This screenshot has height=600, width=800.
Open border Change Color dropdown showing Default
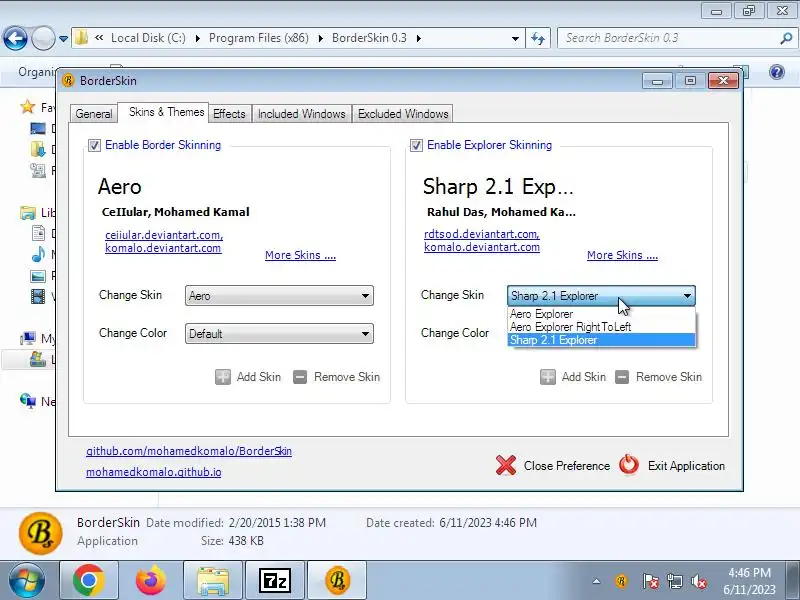pyautogui.click(x=279, y=334)
